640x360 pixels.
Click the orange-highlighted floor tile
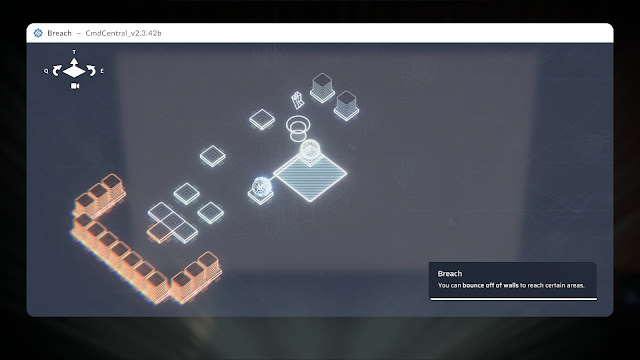(x=159, y=233)
